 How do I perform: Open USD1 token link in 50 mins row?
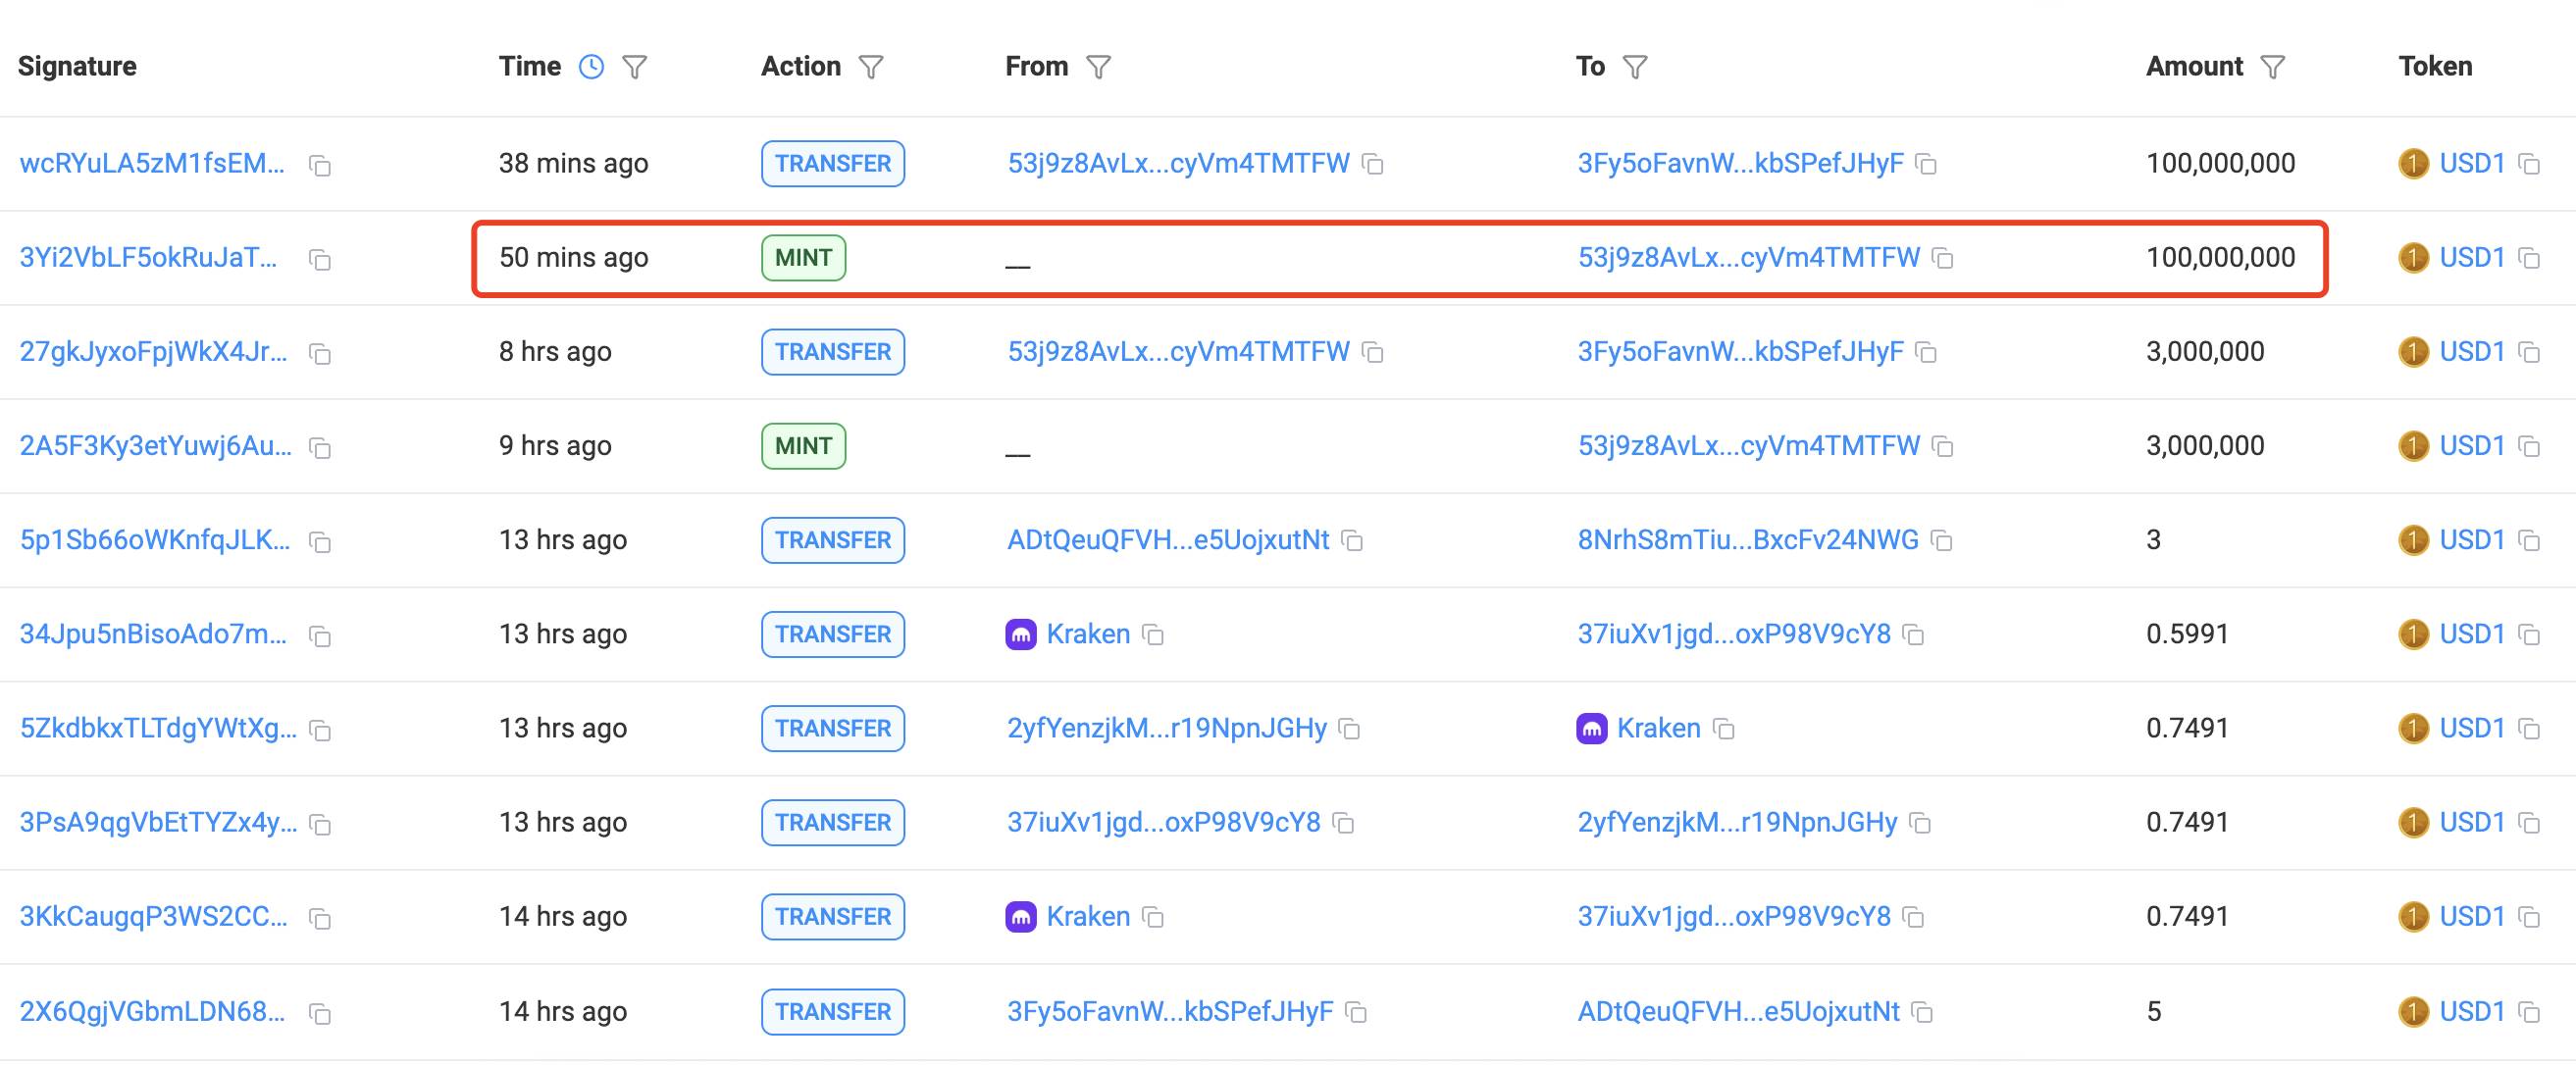pyautogui.click(x=2472, y=257)
